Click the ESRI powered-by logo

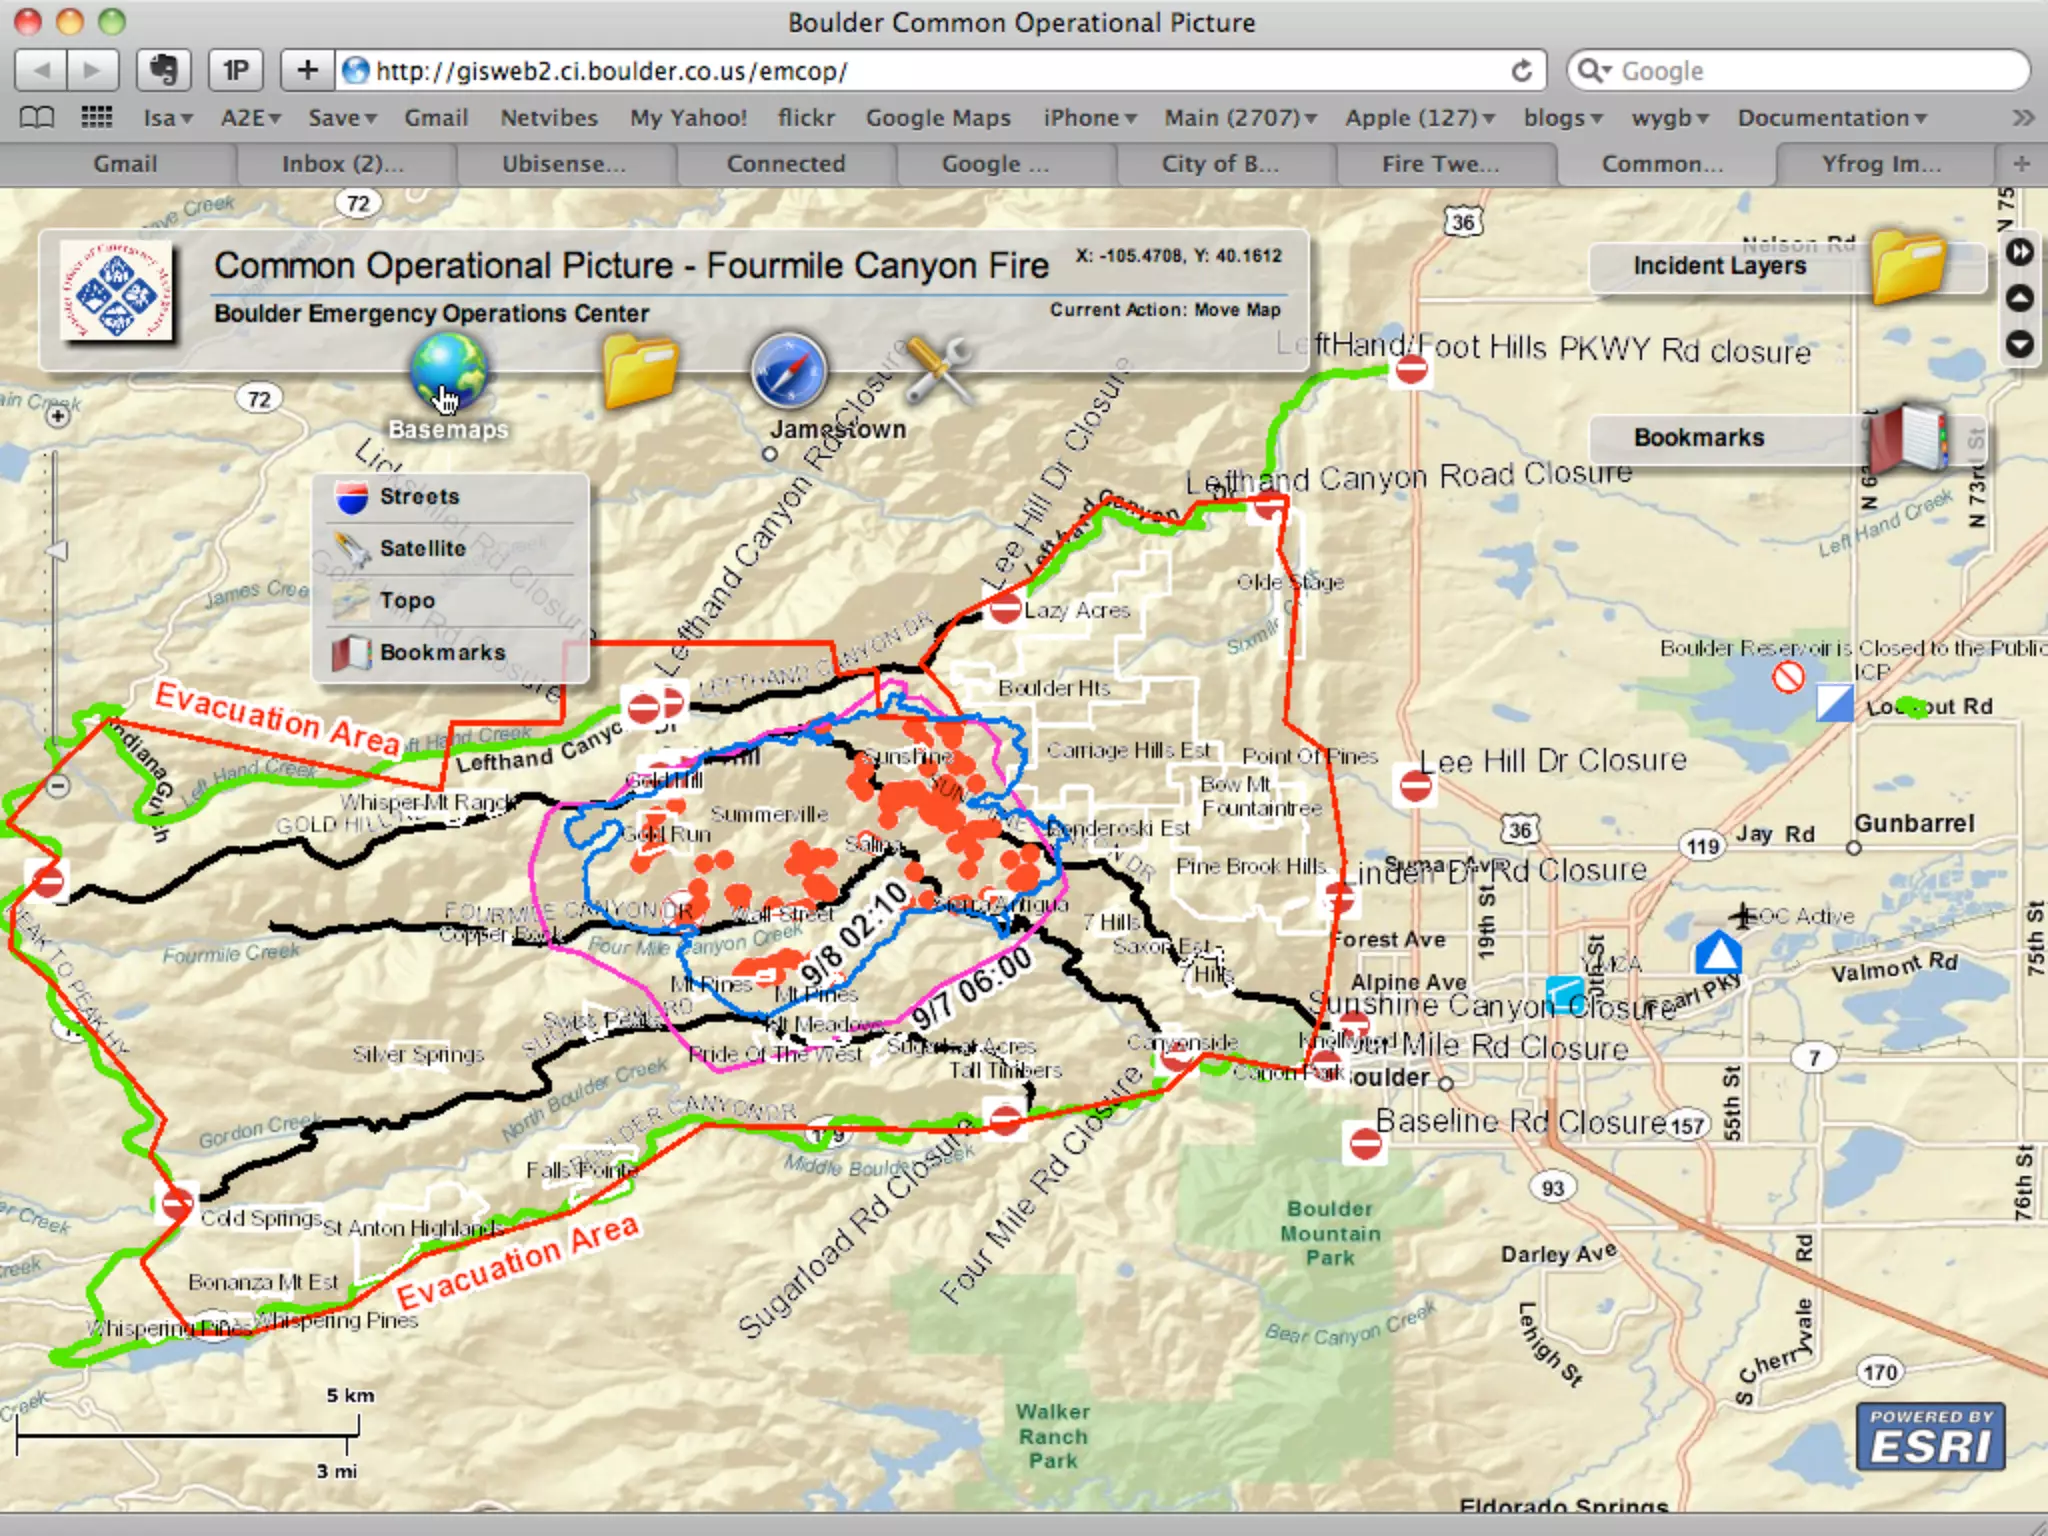click(x=1930, y=1437)
